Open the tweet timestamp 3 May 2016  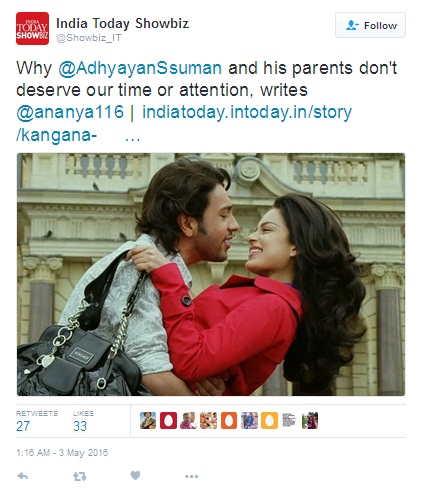click(x=62, y=453)
